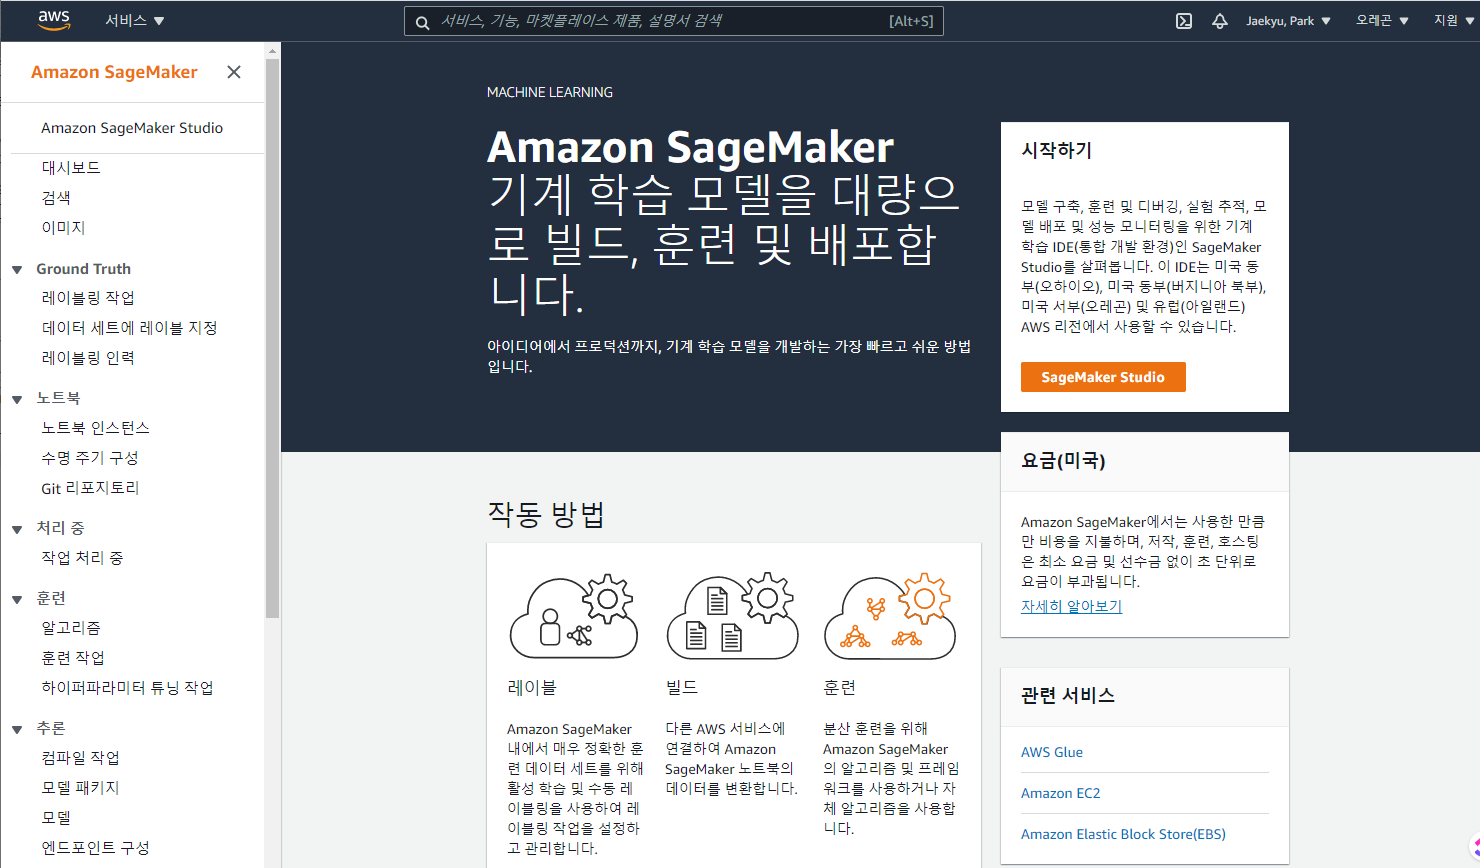This screenshot has height=868, width=1480.
Task: Click the search magnifier icon
Action: 422,22
